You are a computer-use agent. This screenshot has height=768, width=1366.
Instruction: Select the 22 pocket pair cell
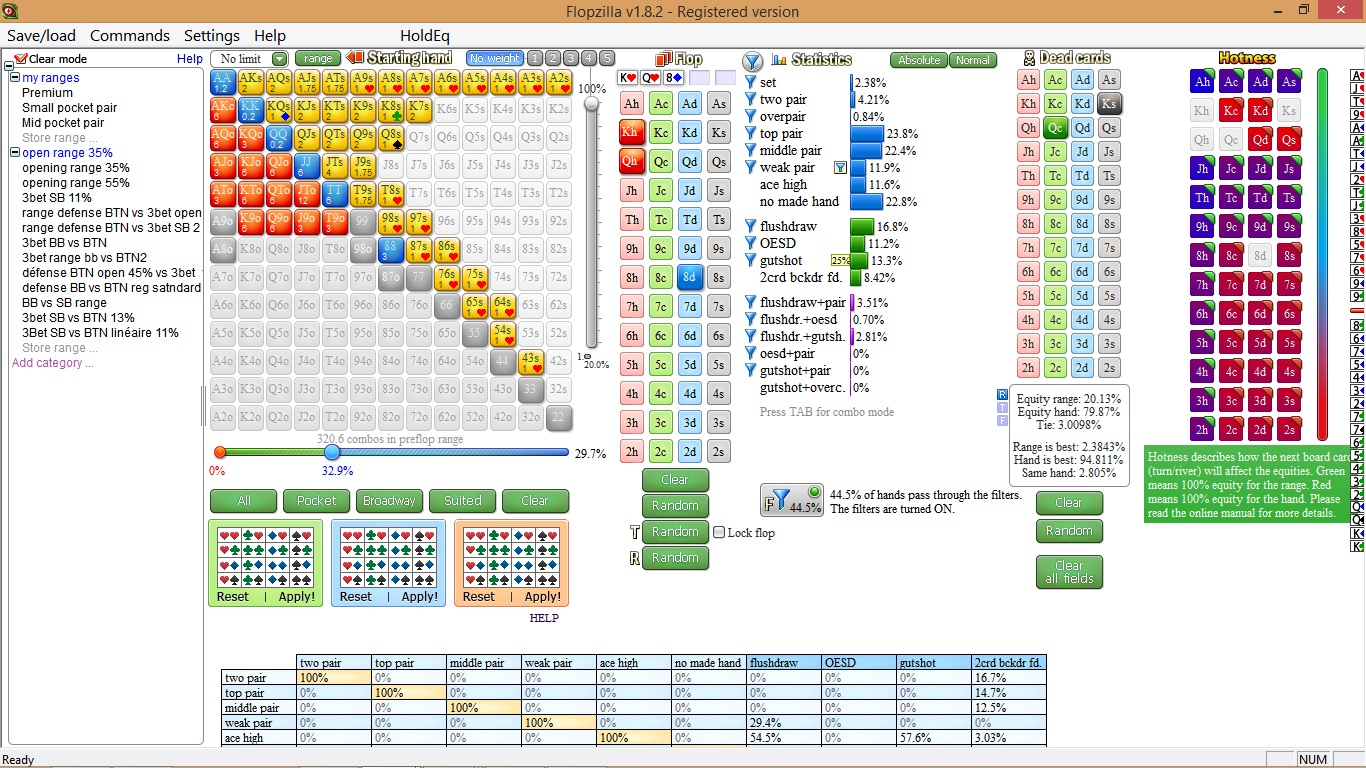(x=559, y=418)
